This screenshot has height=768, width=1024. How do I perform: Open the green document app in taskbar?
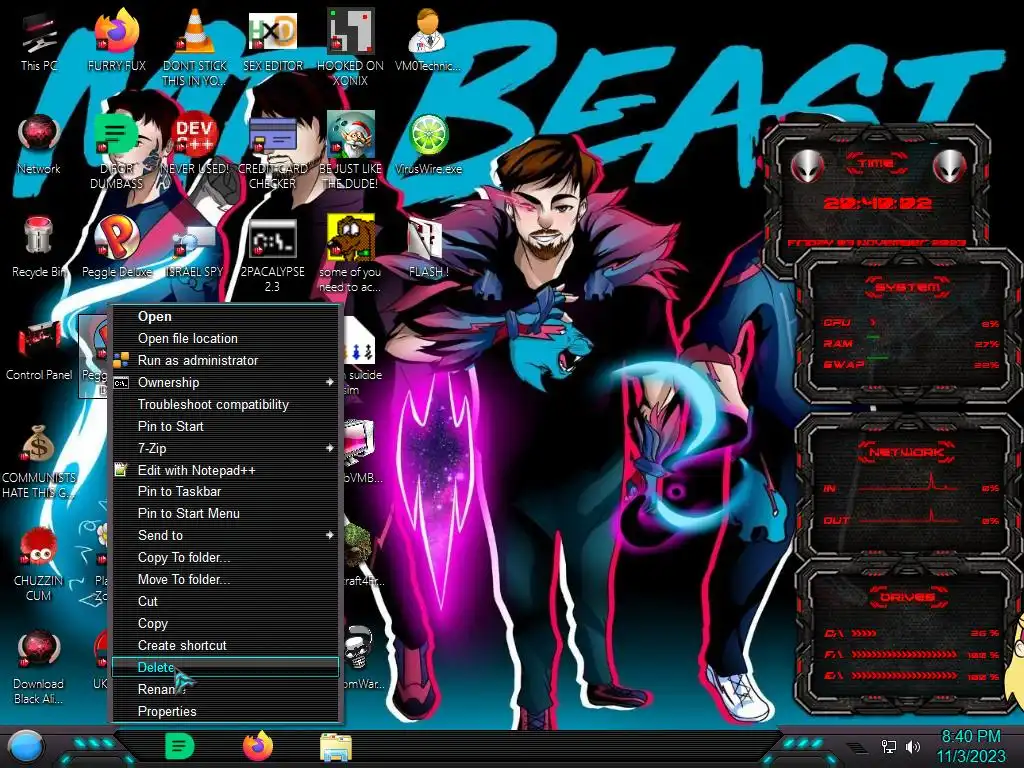point(180,746)
